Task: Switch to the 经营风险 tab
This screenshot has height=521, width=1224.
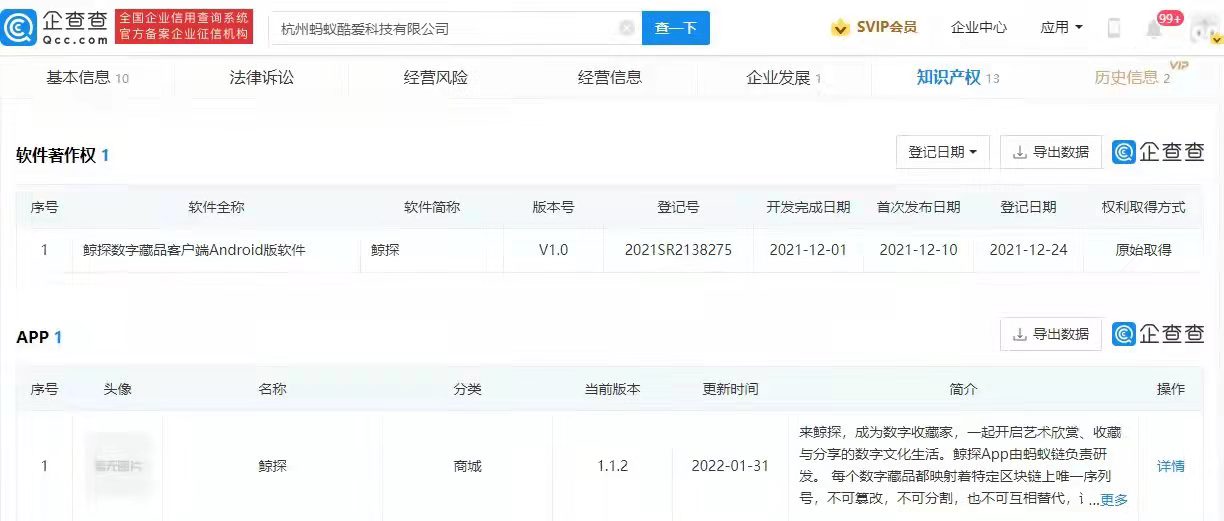Action: click(x=436, y=77)
